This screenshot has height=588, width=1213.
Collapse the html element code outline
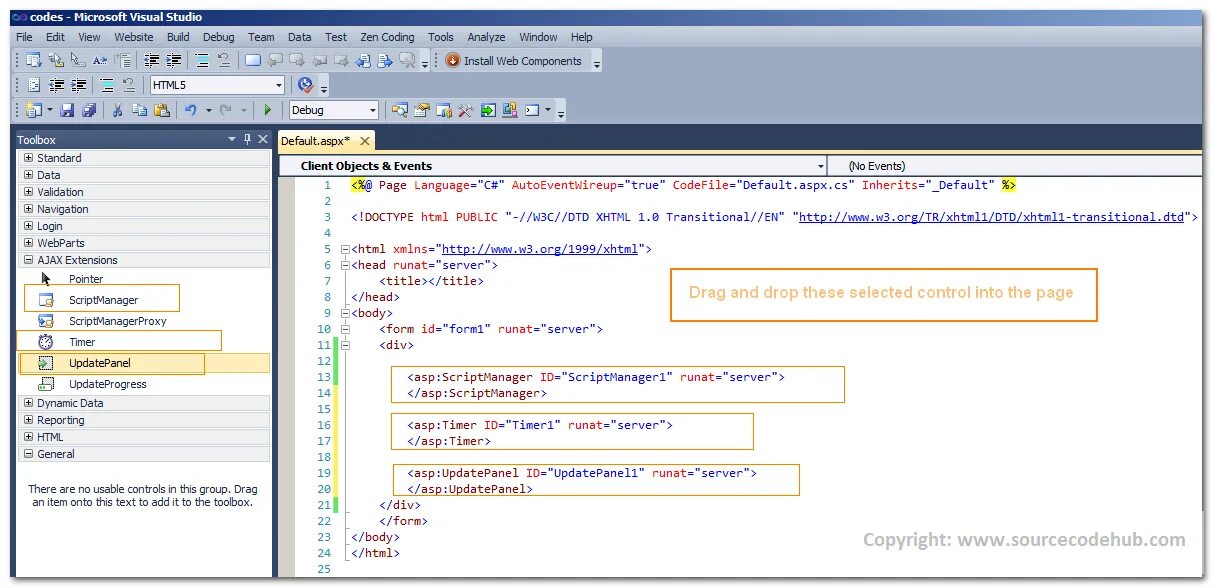[345, 249]
